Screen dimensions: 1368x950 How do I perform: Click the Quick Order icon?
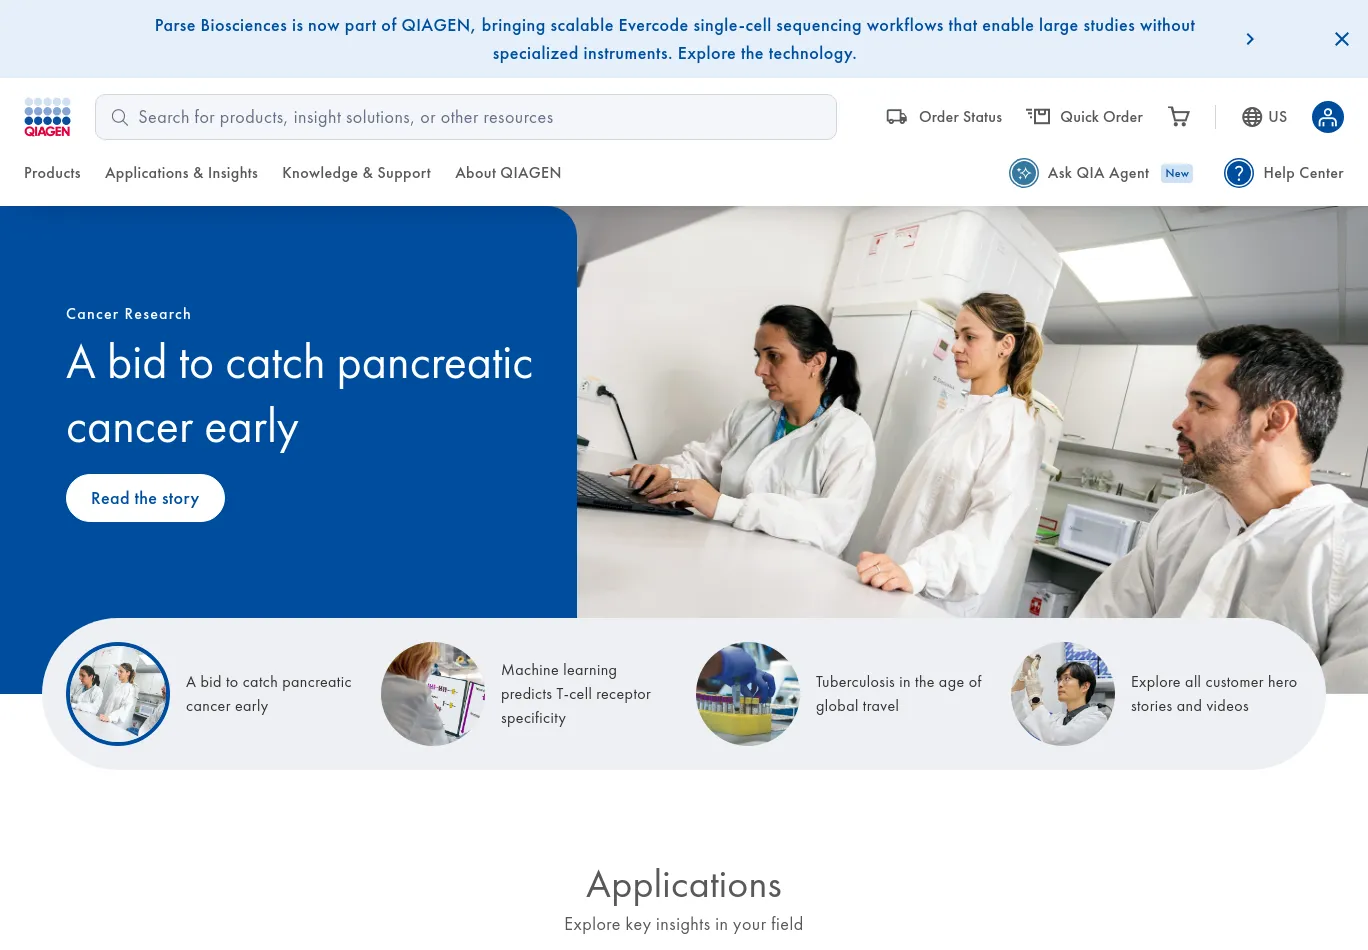[x=1039, y=117]
